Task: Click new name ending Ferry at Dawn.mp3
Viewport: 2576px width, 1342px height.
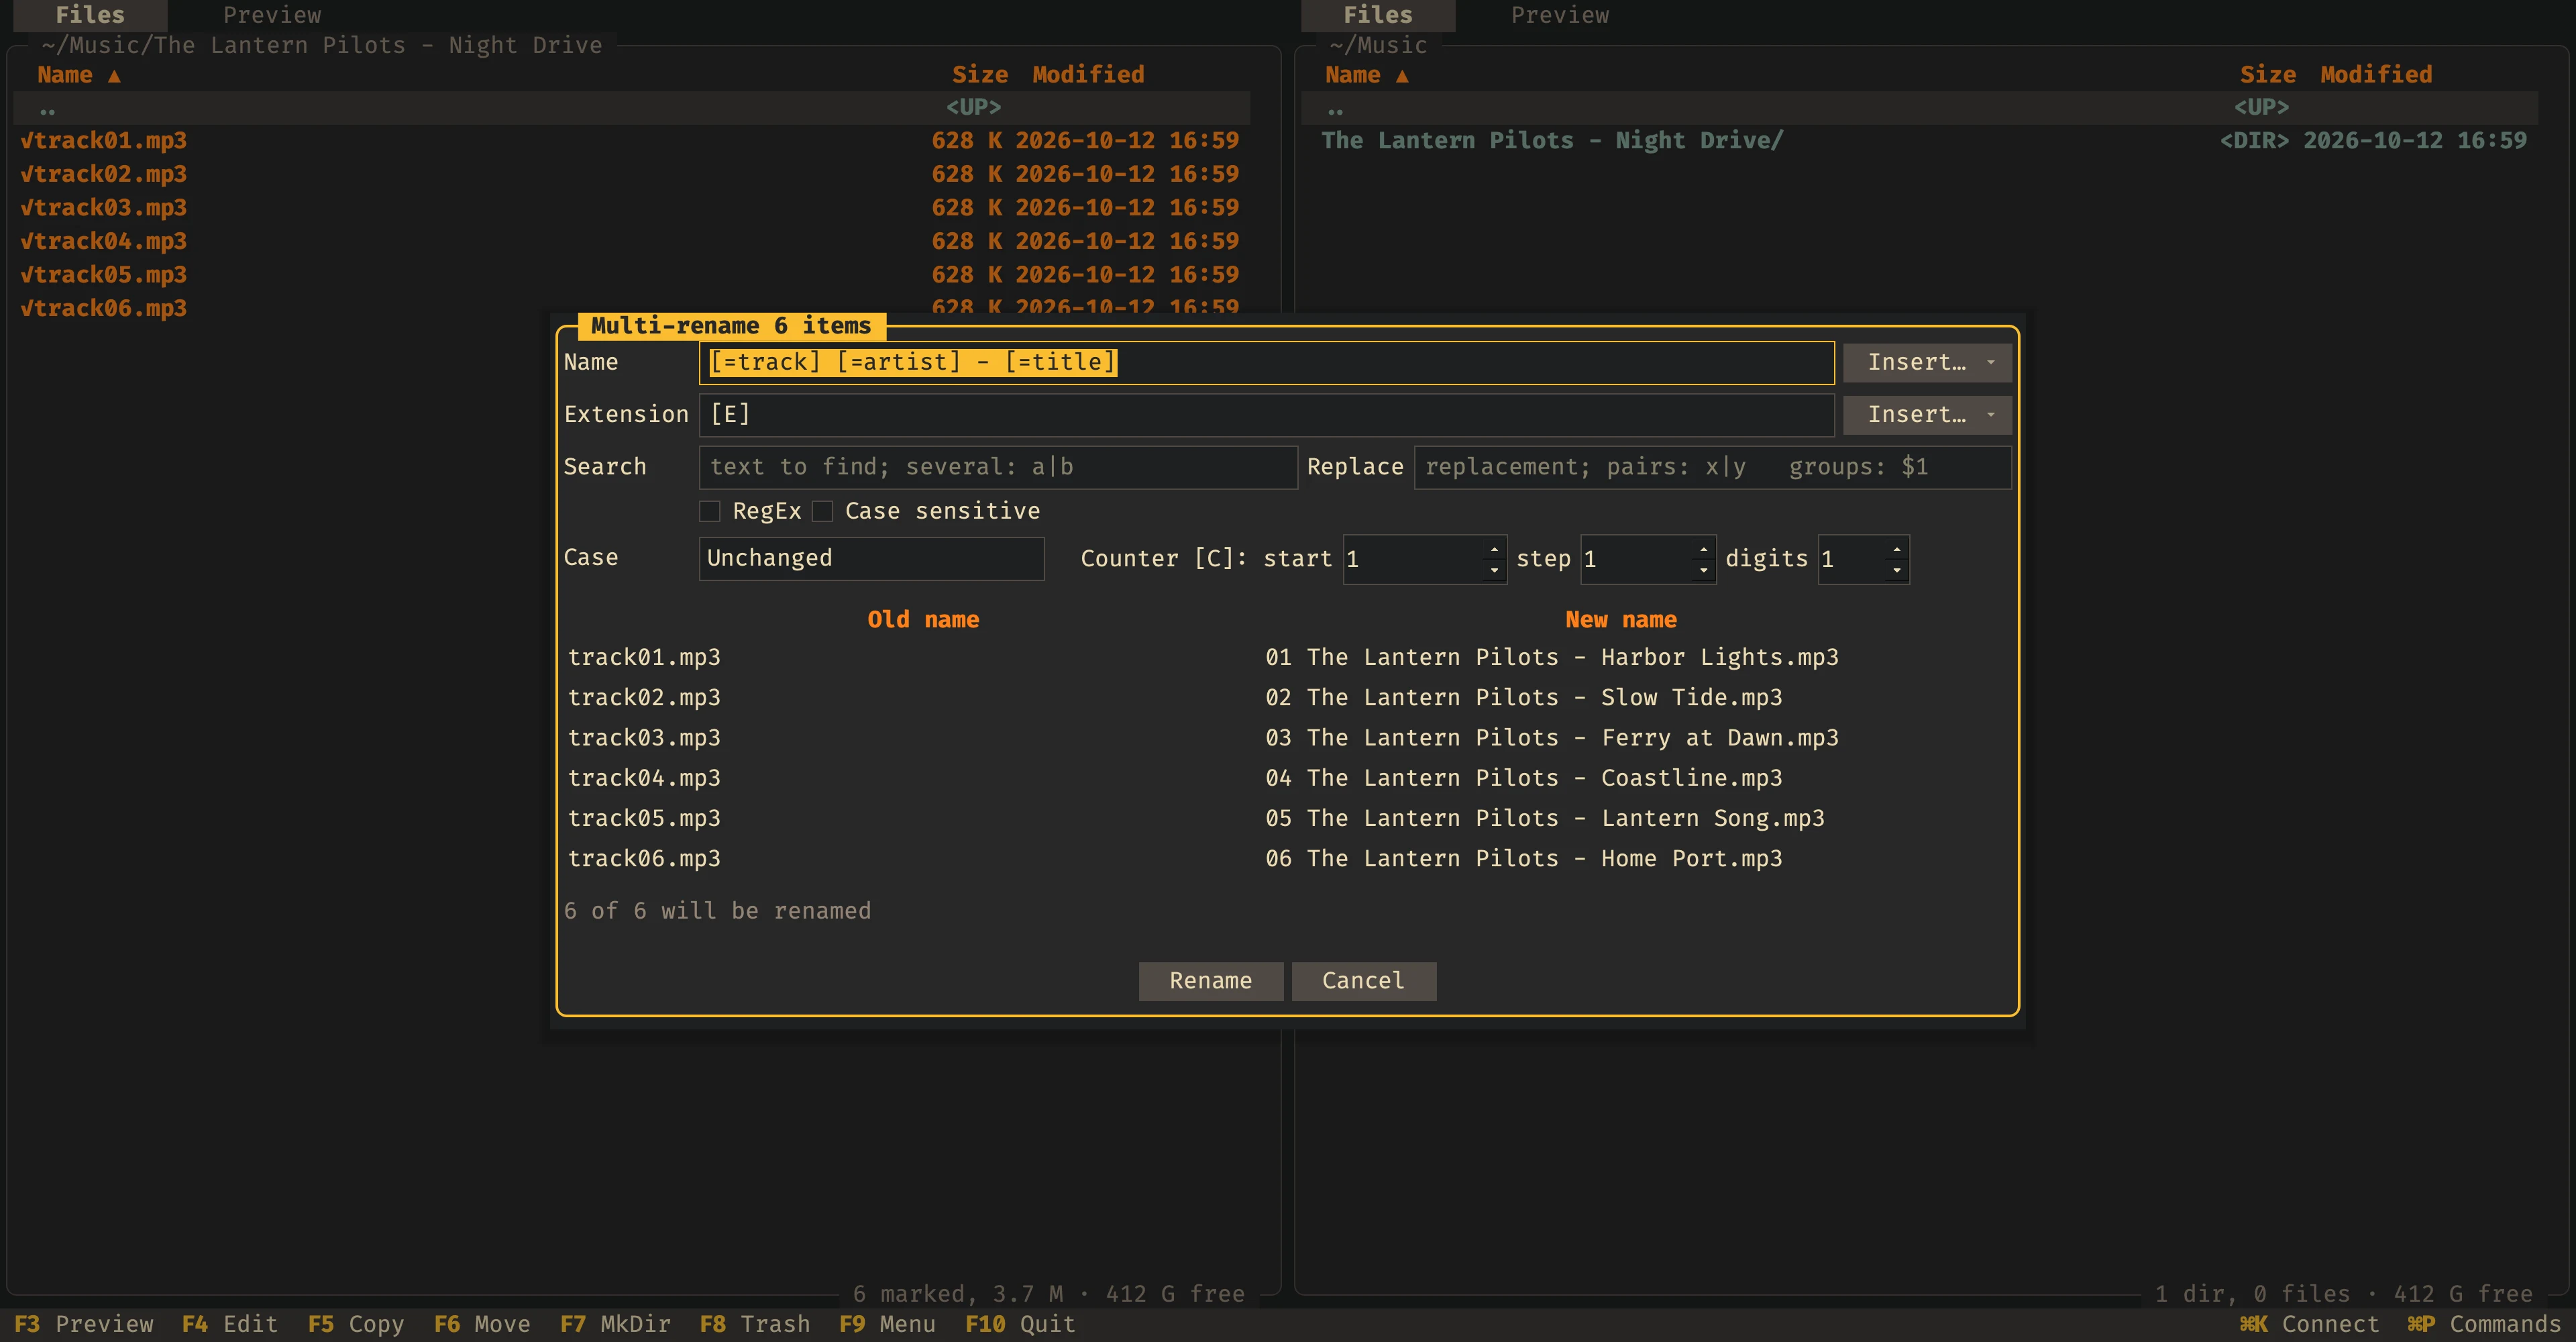Action: pyautogui.click(x=1552, y=738)
